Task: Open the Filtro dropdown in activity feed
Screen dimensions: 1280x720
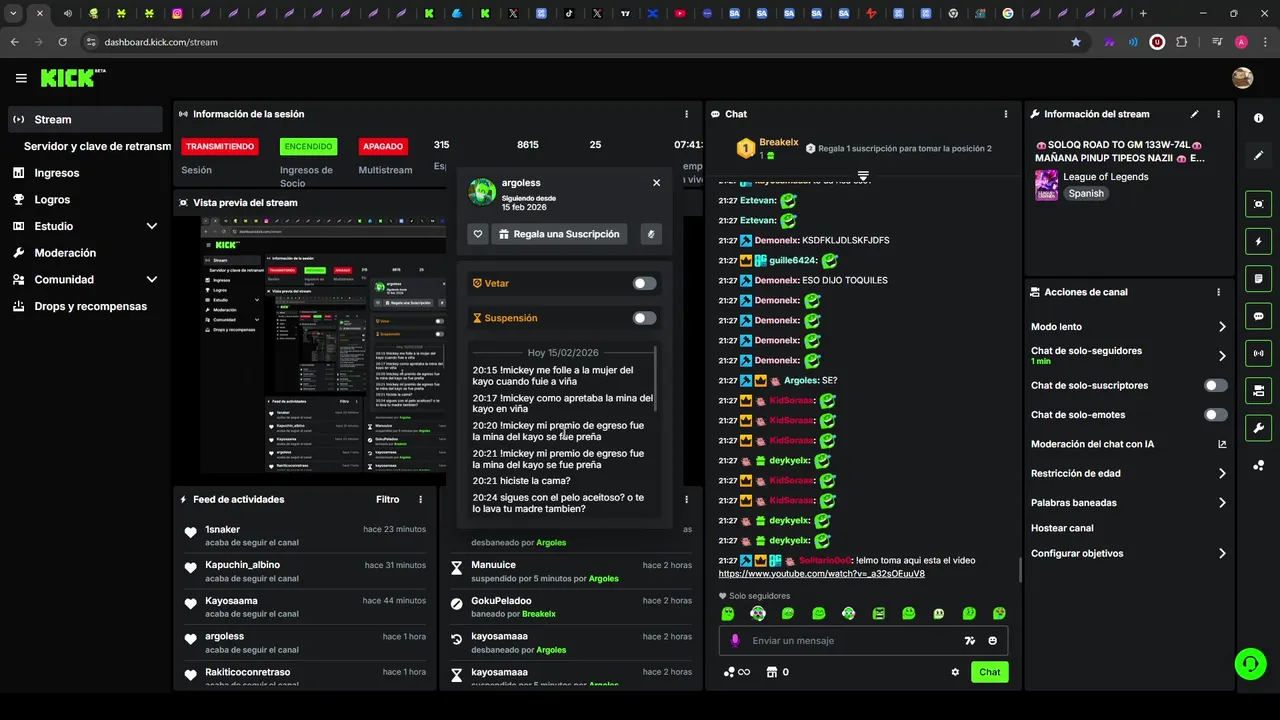Action: point(387,499)
